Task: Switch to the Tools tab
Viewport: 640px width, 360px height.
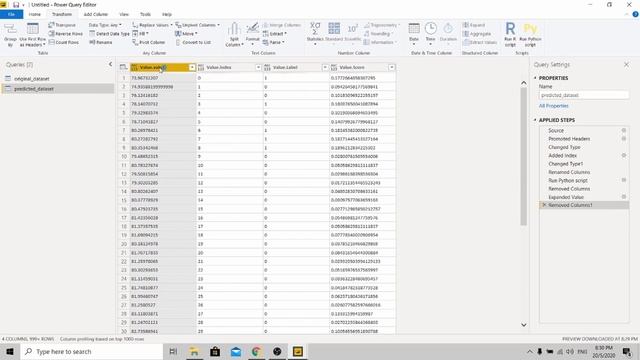Action: pyautogui.click(x=145, y=14)
